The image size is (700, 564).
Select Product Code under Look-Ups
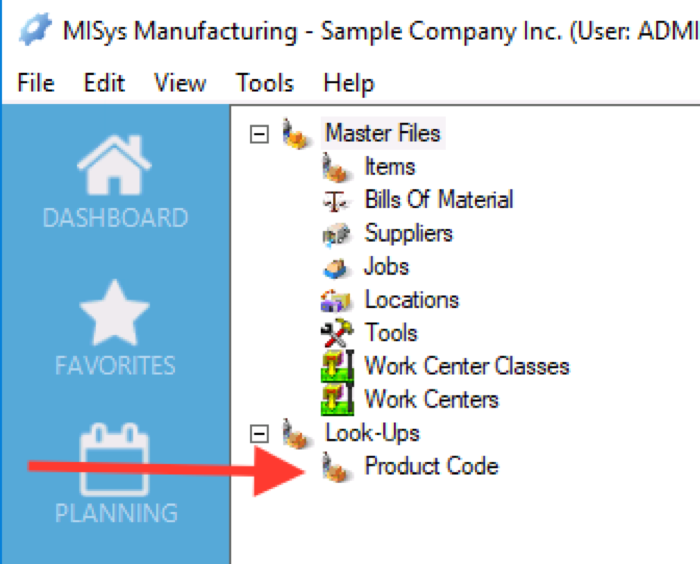[x=431, y=466]
